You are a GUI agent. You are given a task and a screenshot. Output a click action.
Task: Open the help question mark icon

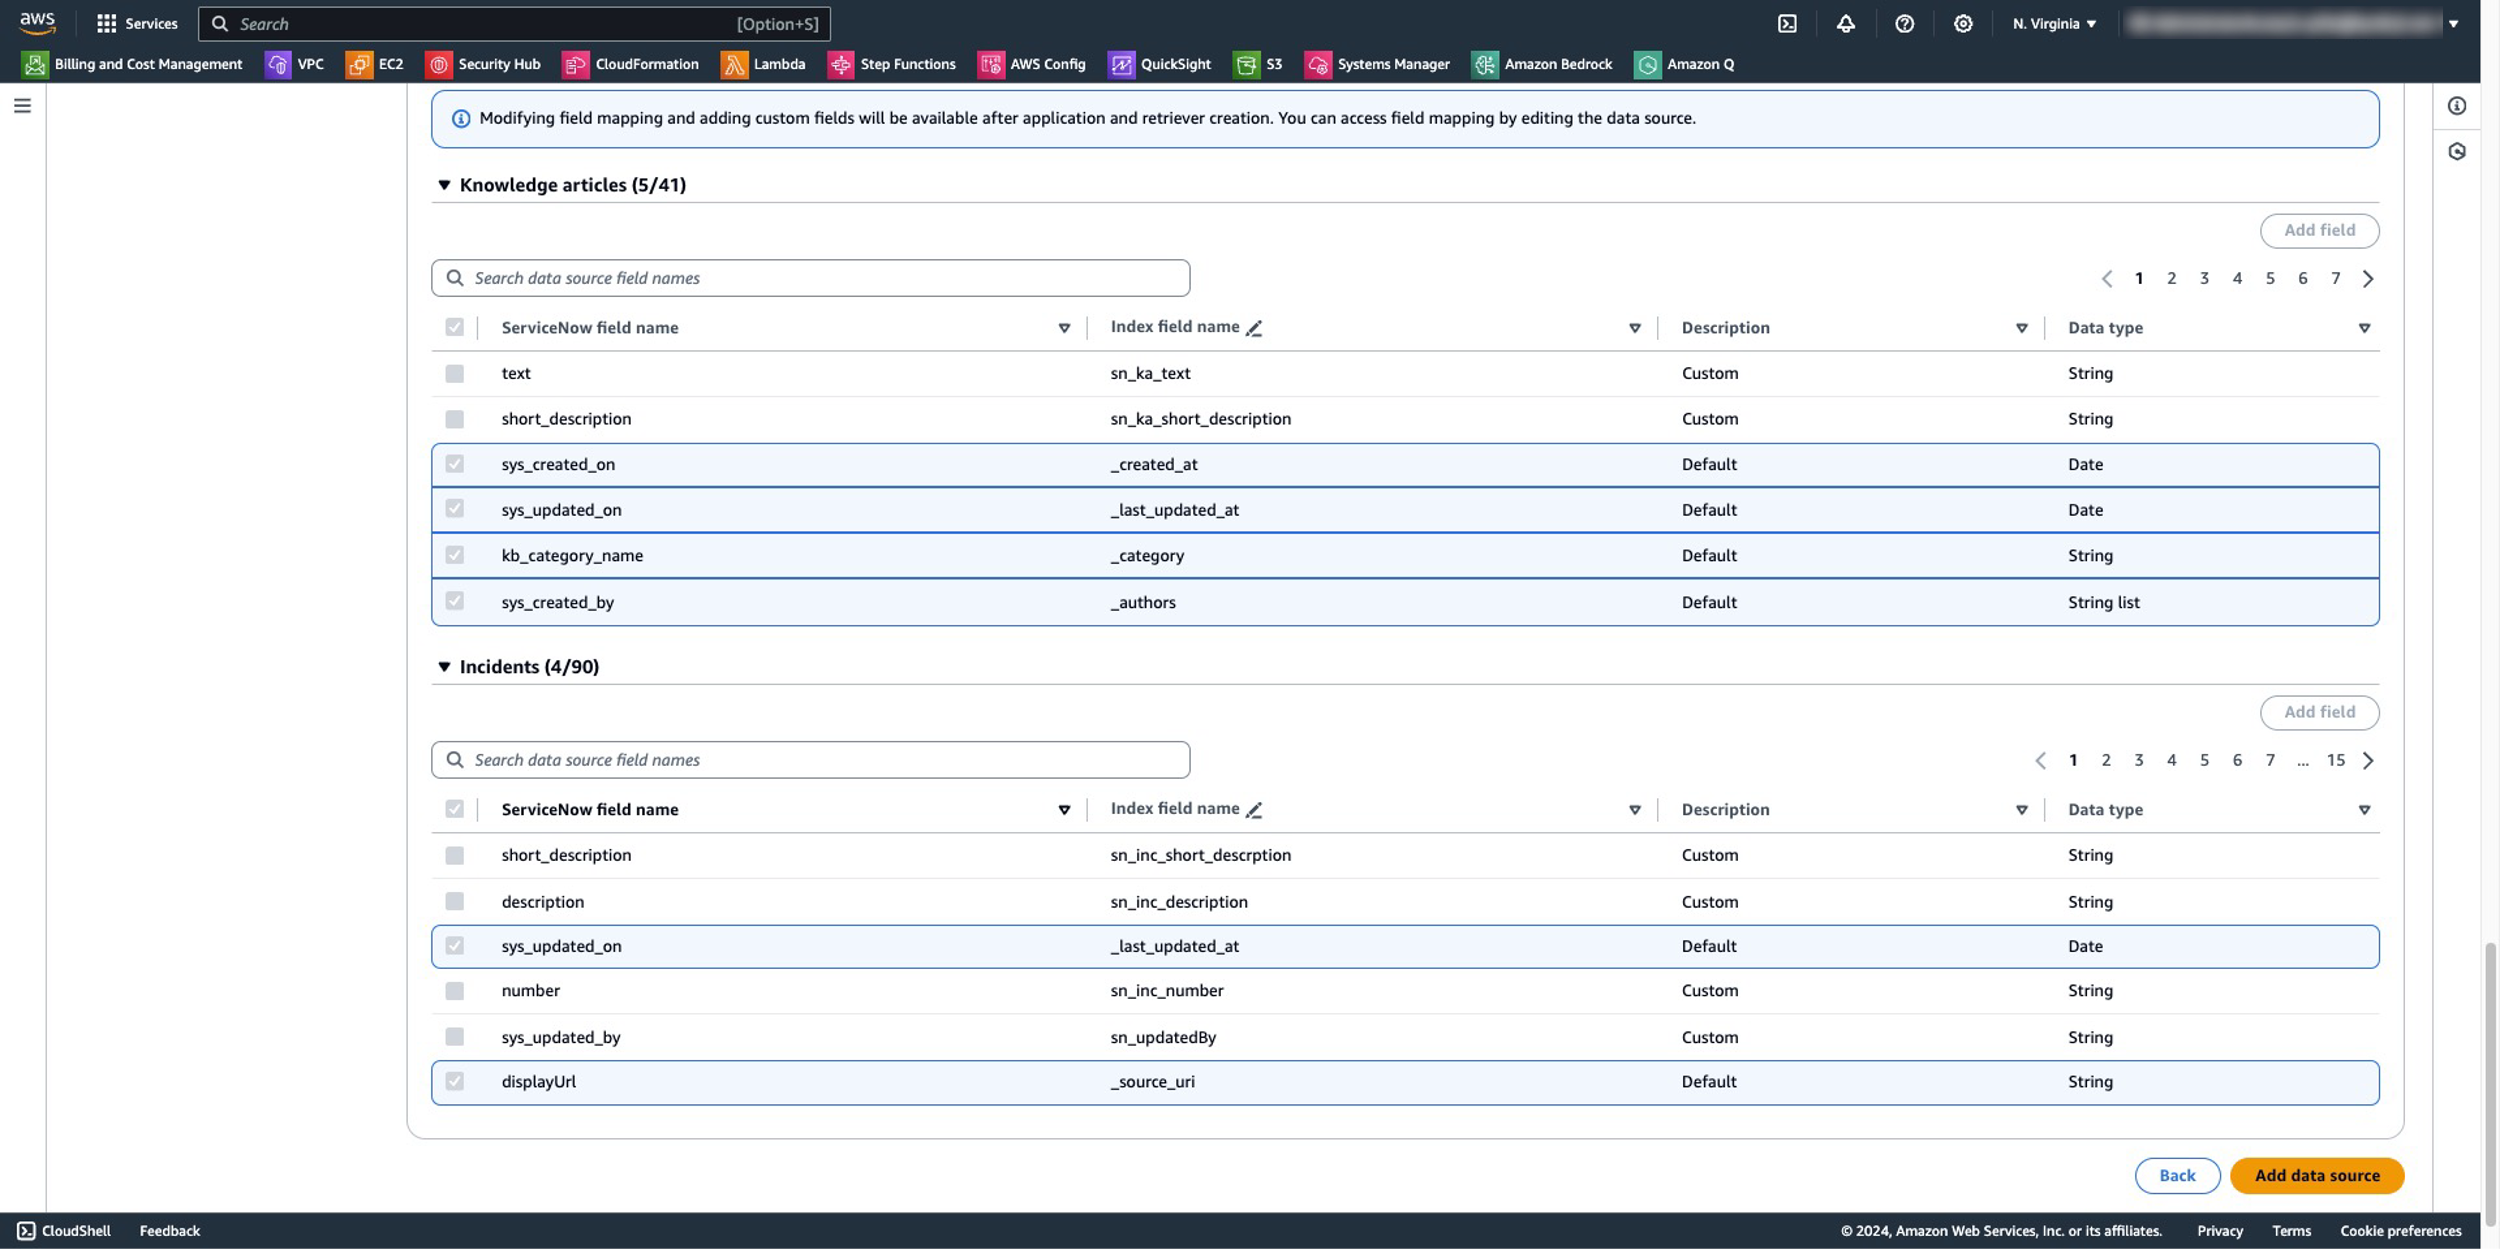tap(1904, 24)
